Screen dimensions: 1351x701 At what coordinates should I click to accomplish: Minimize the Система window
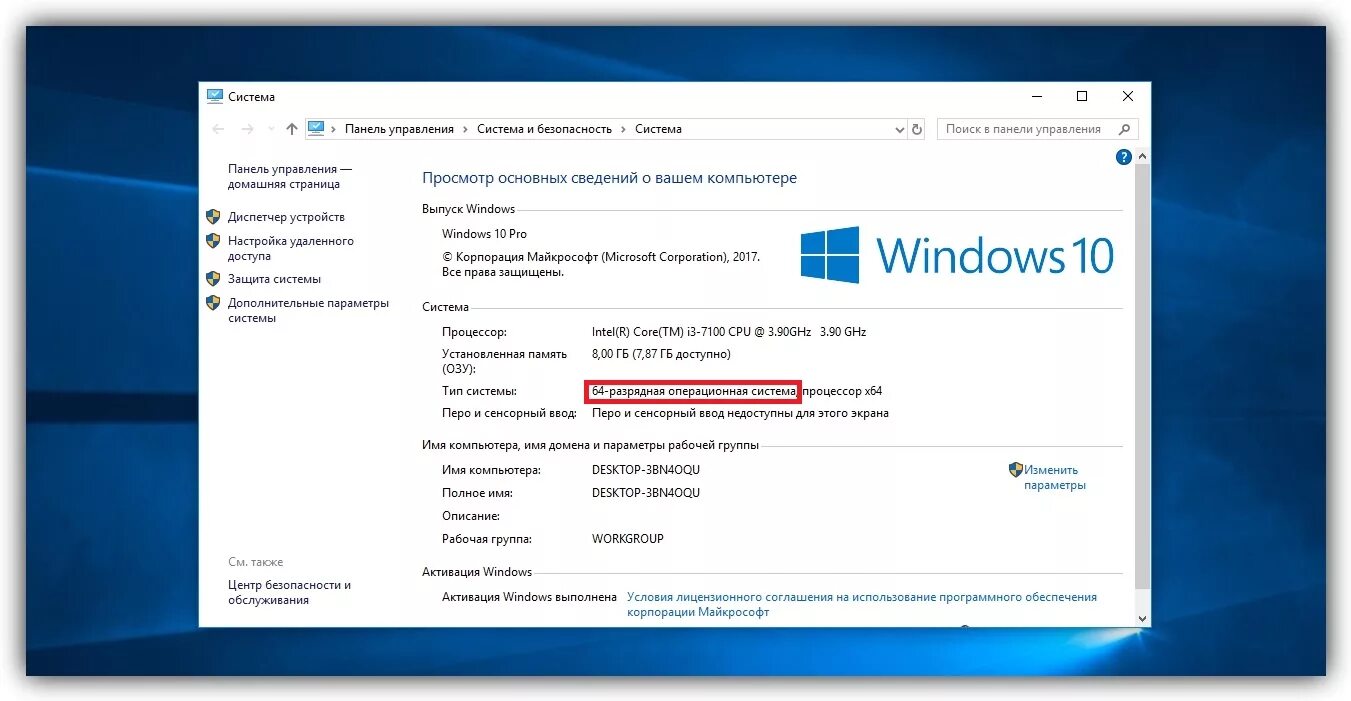click(x=1036, y=96)
